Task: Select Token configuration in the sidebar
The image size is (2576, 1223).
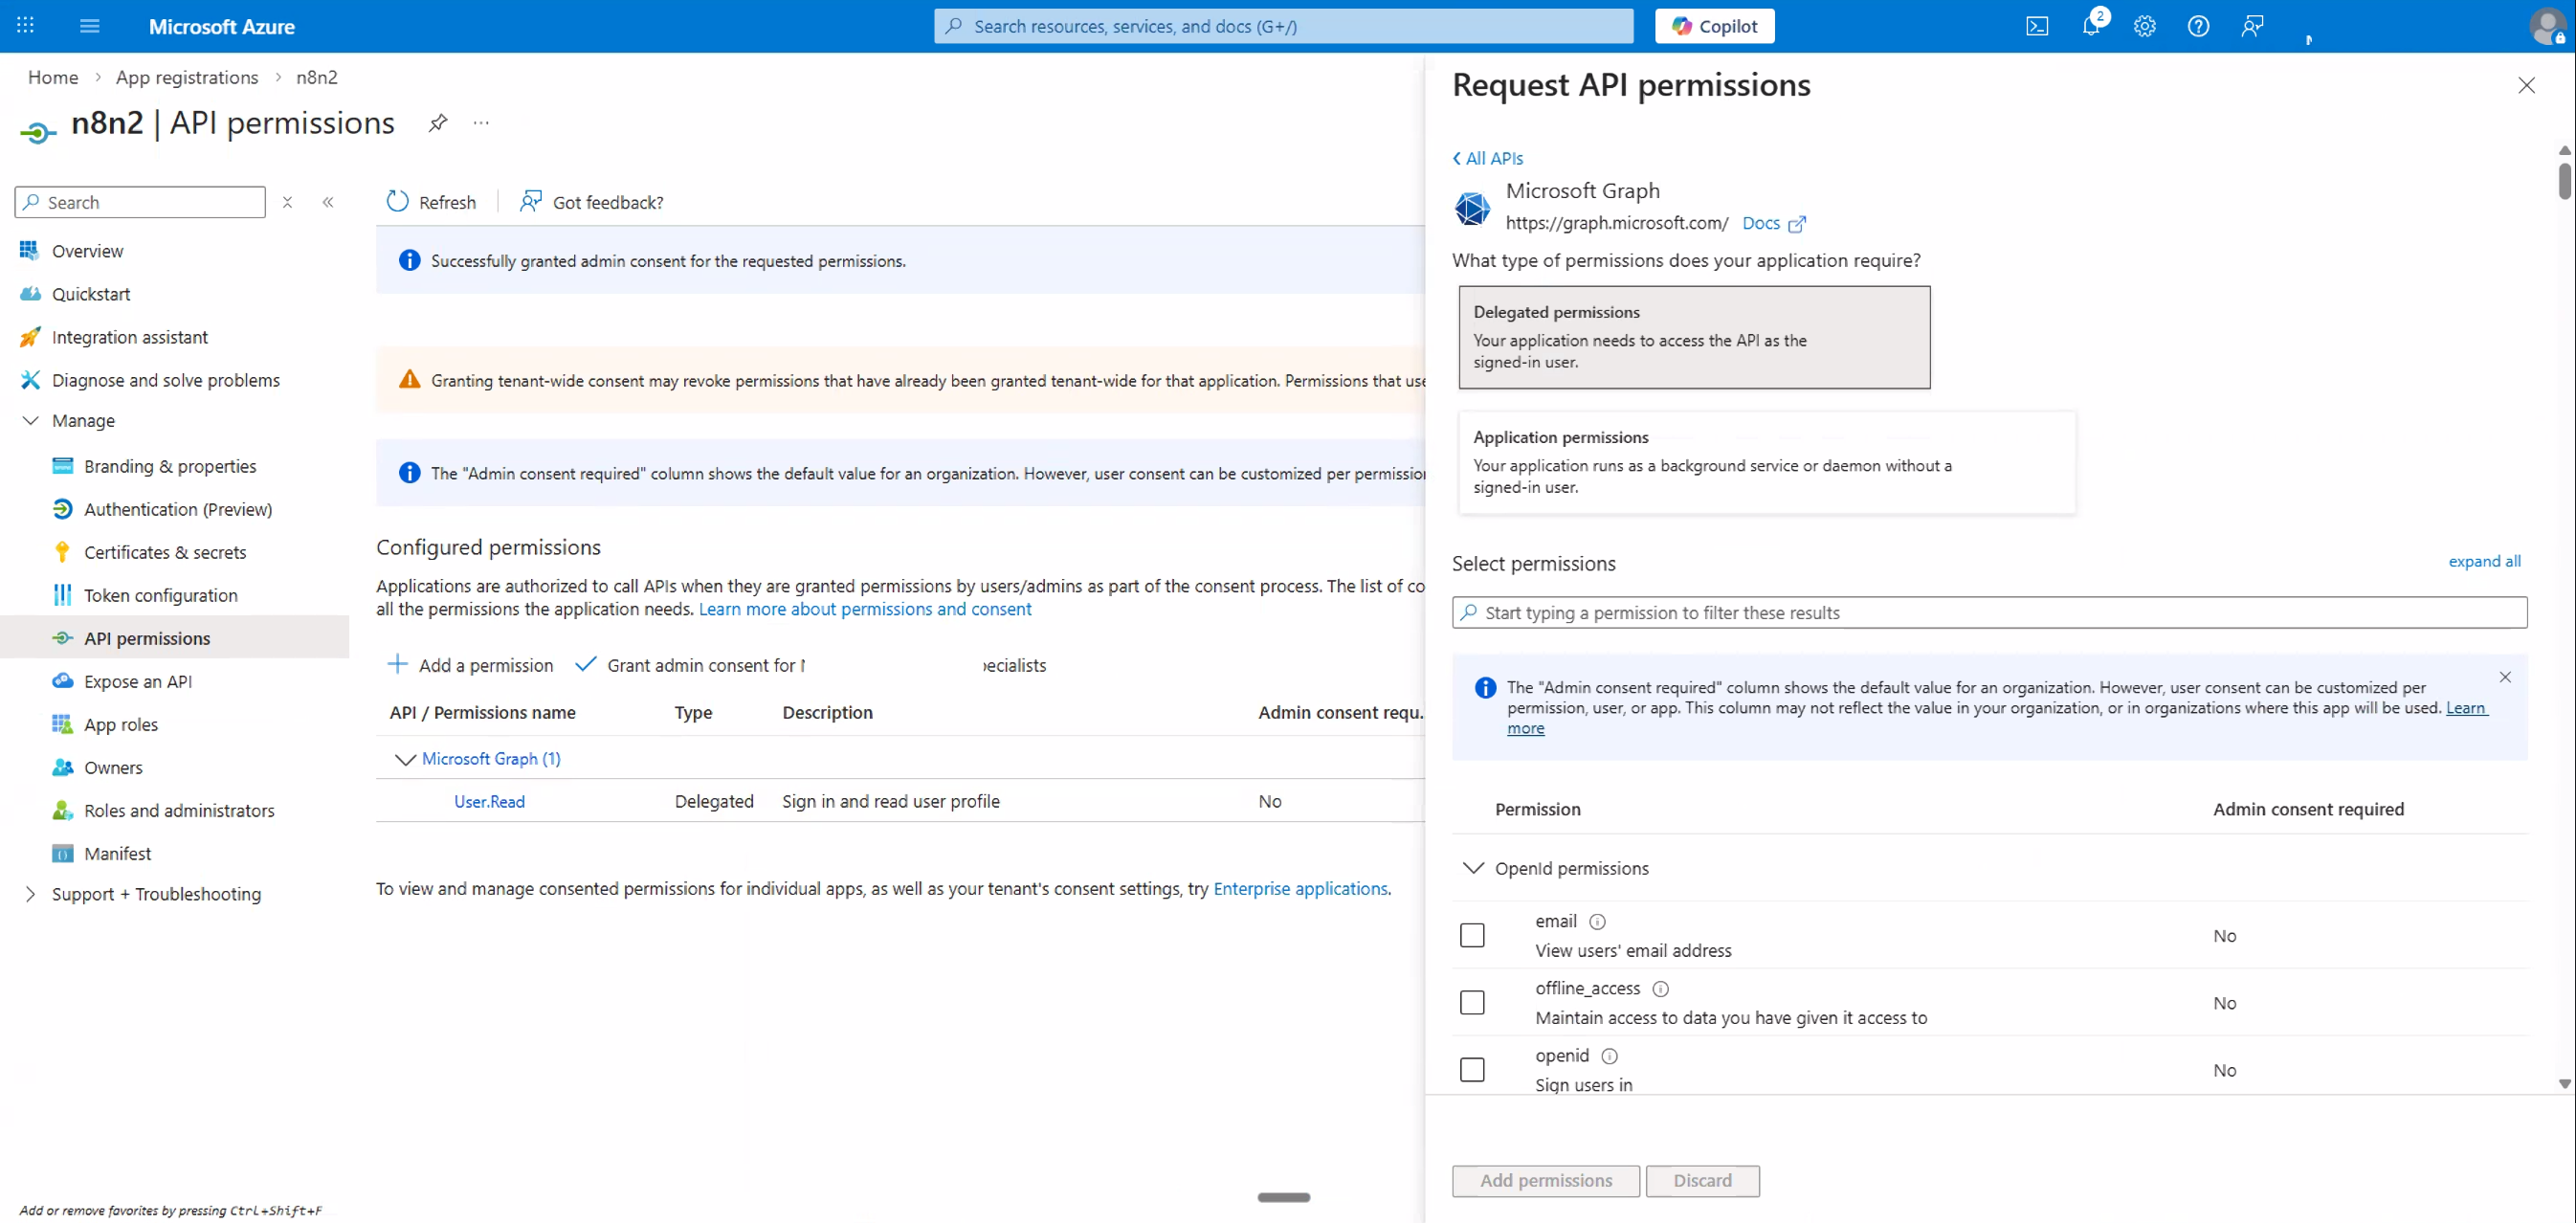Action: pos(160,594)
